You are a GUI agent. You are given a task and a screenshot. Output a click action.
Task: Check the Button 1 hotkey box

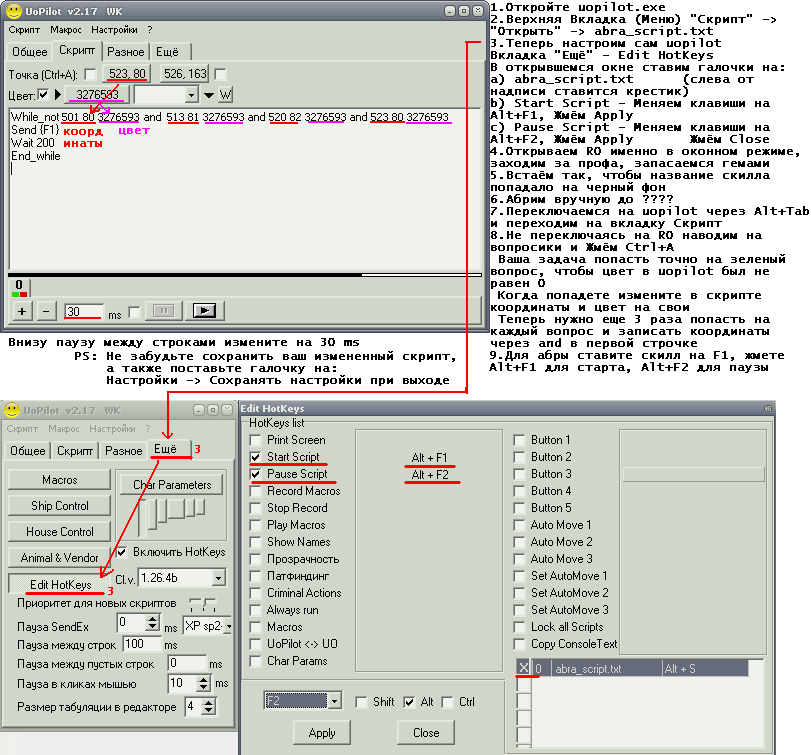[519, 440]
